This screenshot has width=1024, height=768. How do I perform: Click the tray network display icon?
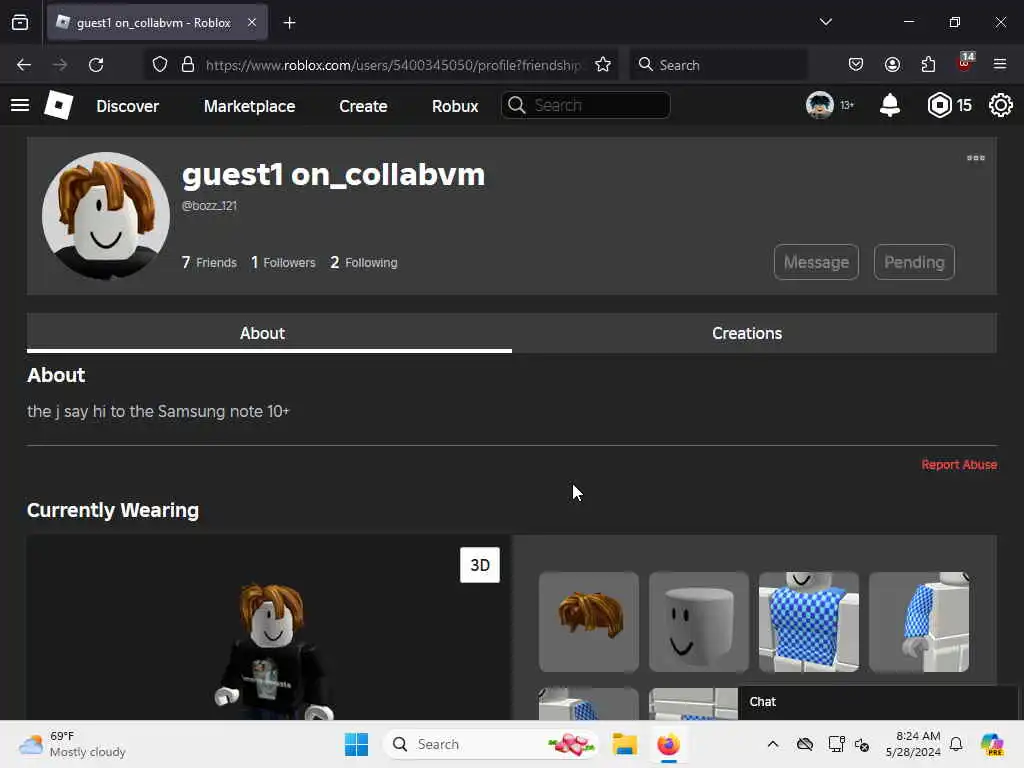point(836,744)
